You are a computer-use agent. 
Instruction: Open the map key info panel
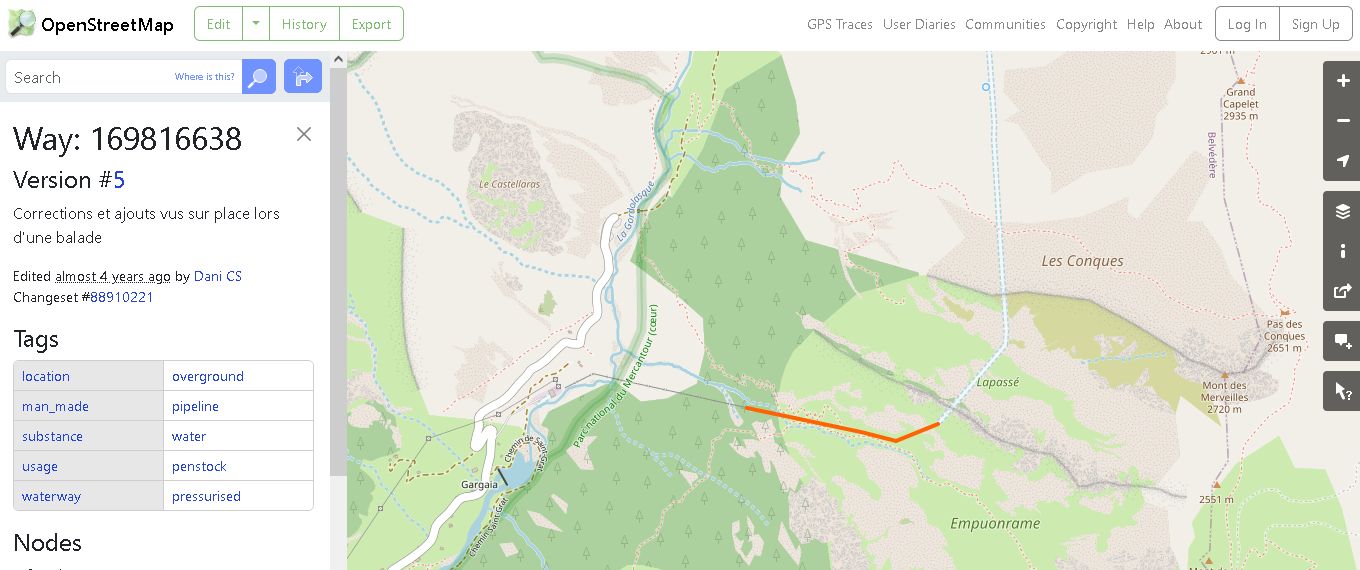coord(1342,251)
